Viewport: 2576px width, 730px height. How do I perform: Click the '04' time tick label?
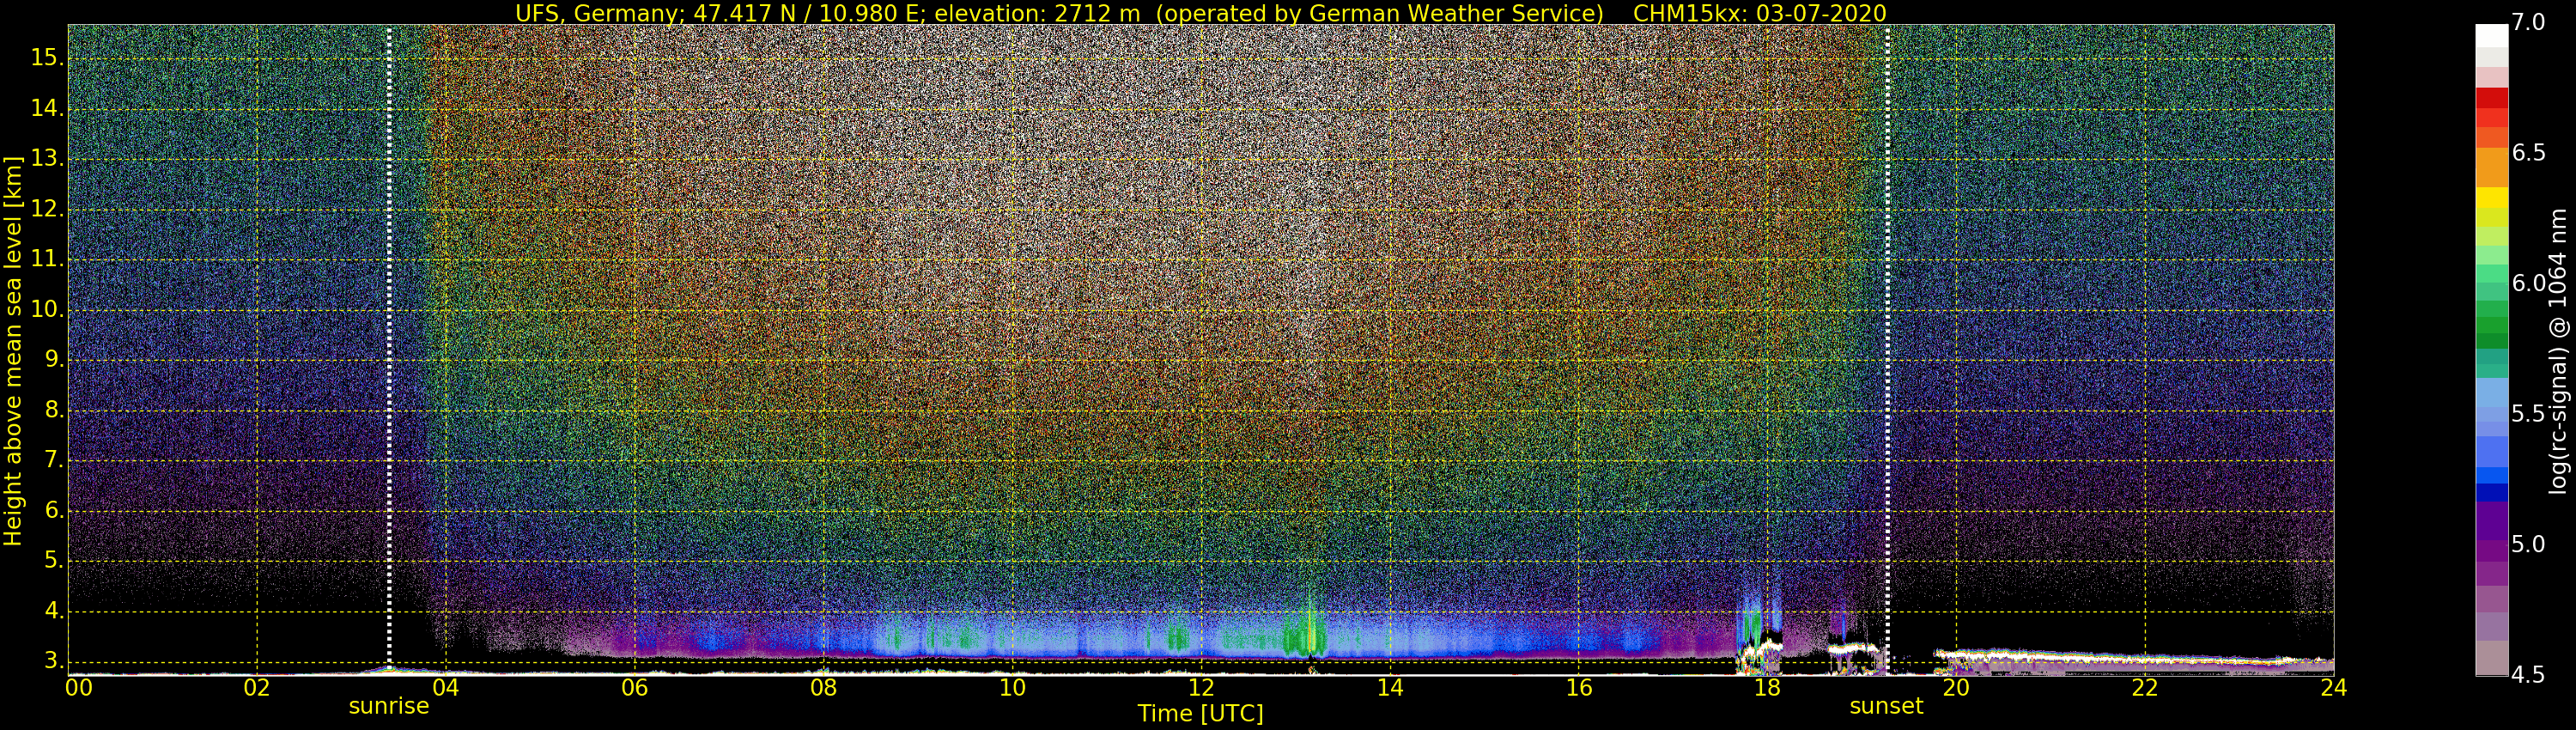pyautogui.click(x=446, y=688)
